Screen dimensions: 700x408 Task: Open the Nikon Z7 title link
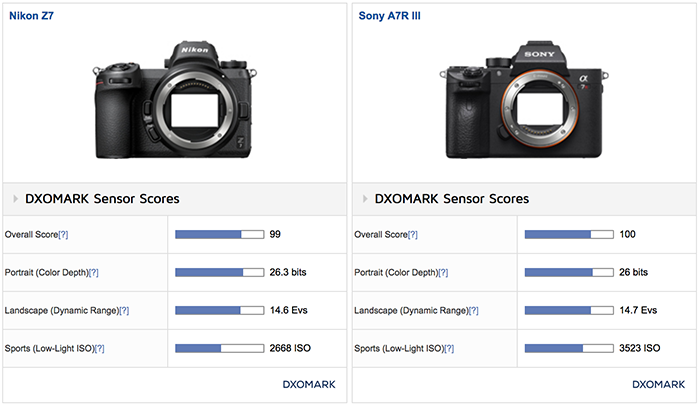[x=31, y=16]
